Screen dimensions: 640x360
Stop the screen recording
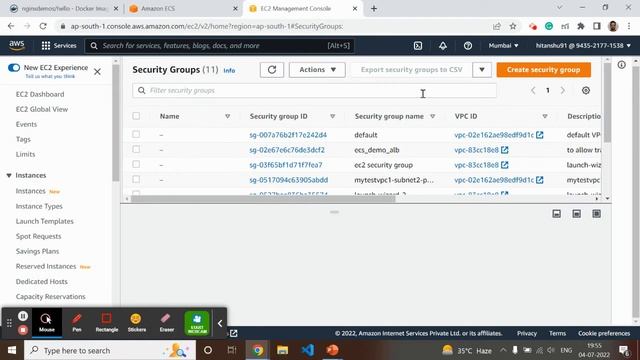pos(23,329)
